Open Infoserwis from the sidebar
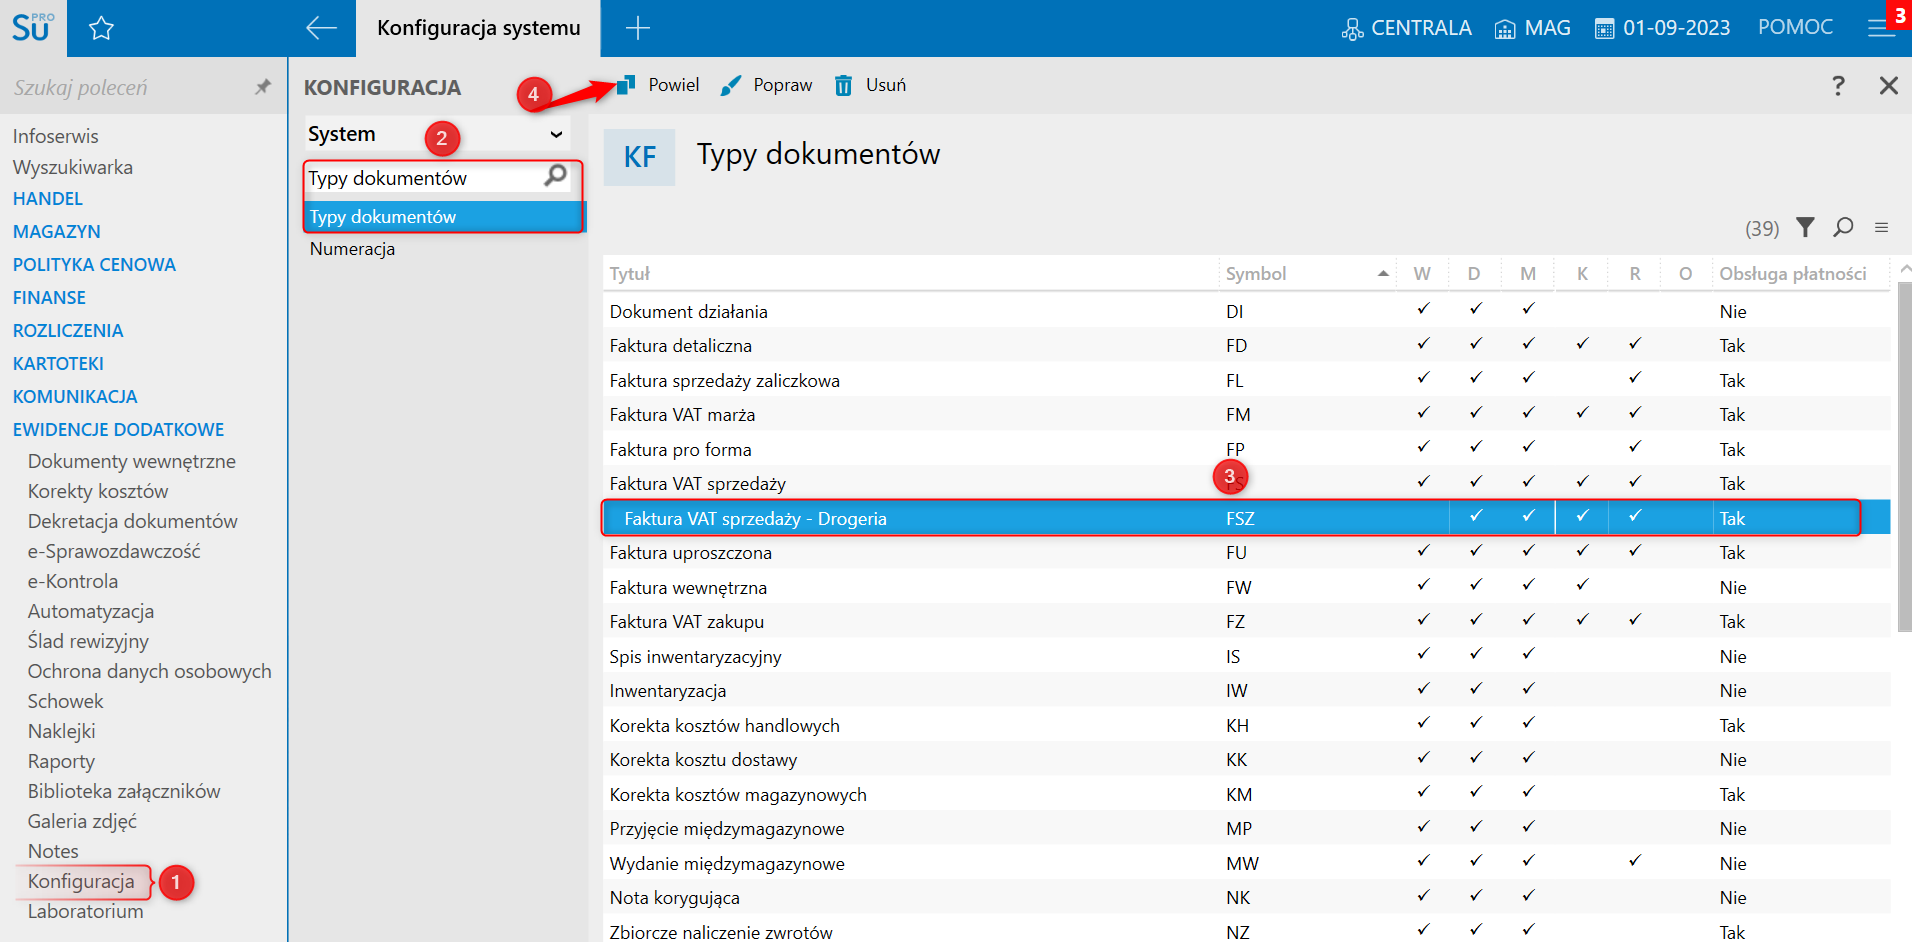 56,136
